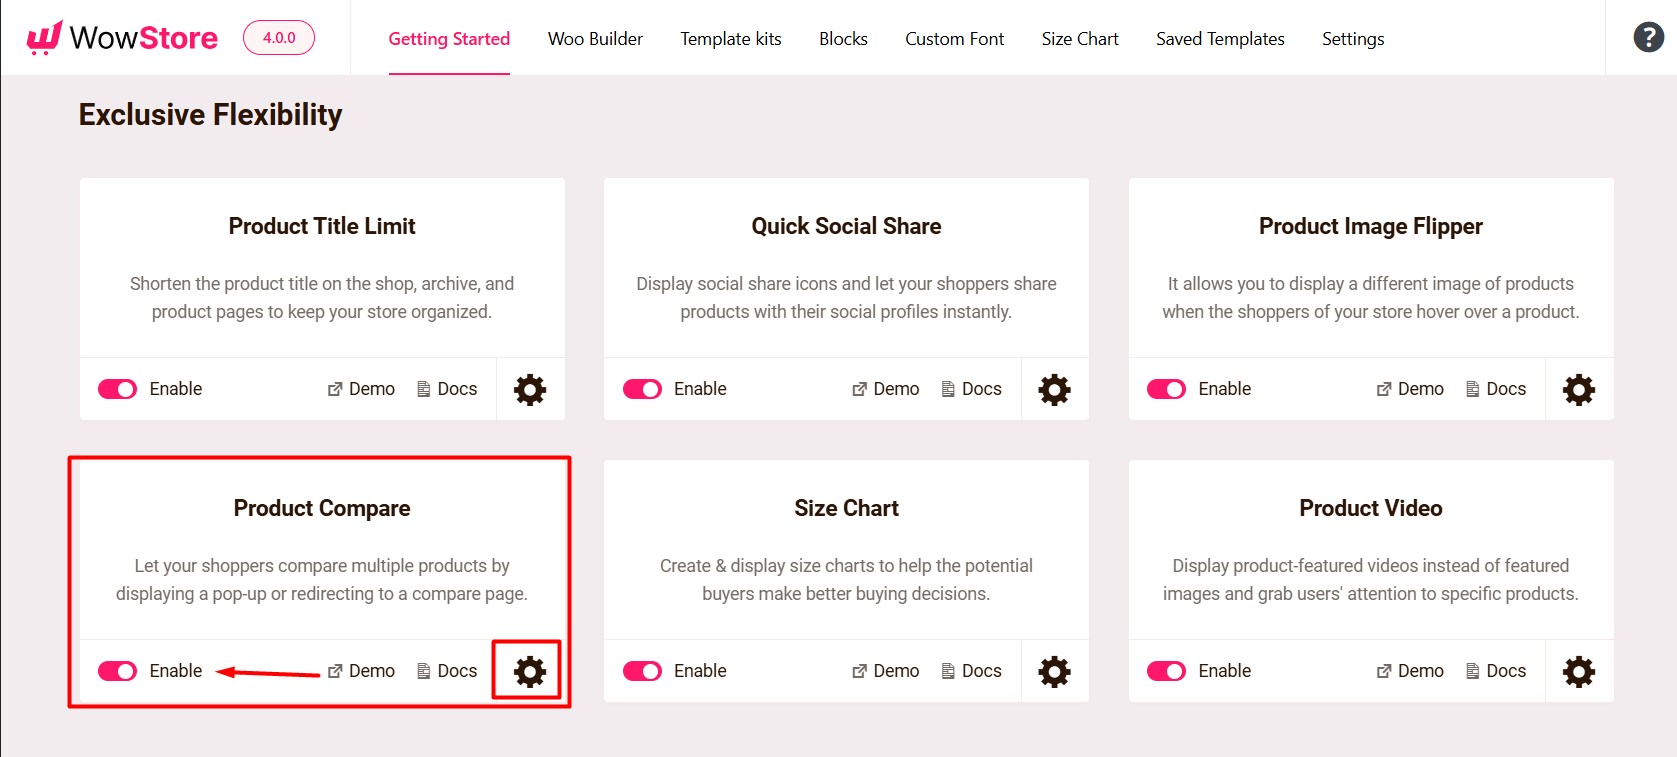Viewport: 1677px width, 757px height.
Task: Switch to the Woo Builder tab
Action: [x=594, y=39]
